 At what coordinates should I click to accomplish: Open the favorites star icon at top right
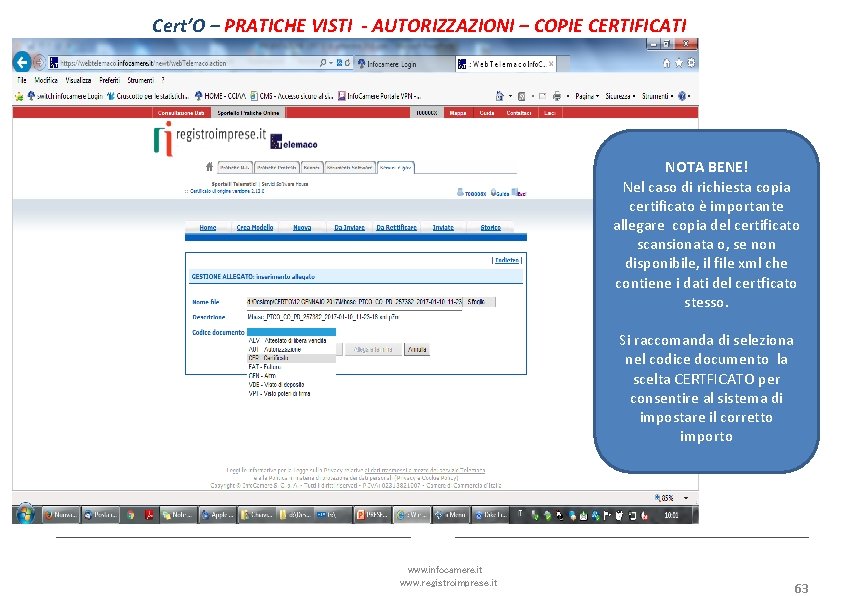coord(679,63)
